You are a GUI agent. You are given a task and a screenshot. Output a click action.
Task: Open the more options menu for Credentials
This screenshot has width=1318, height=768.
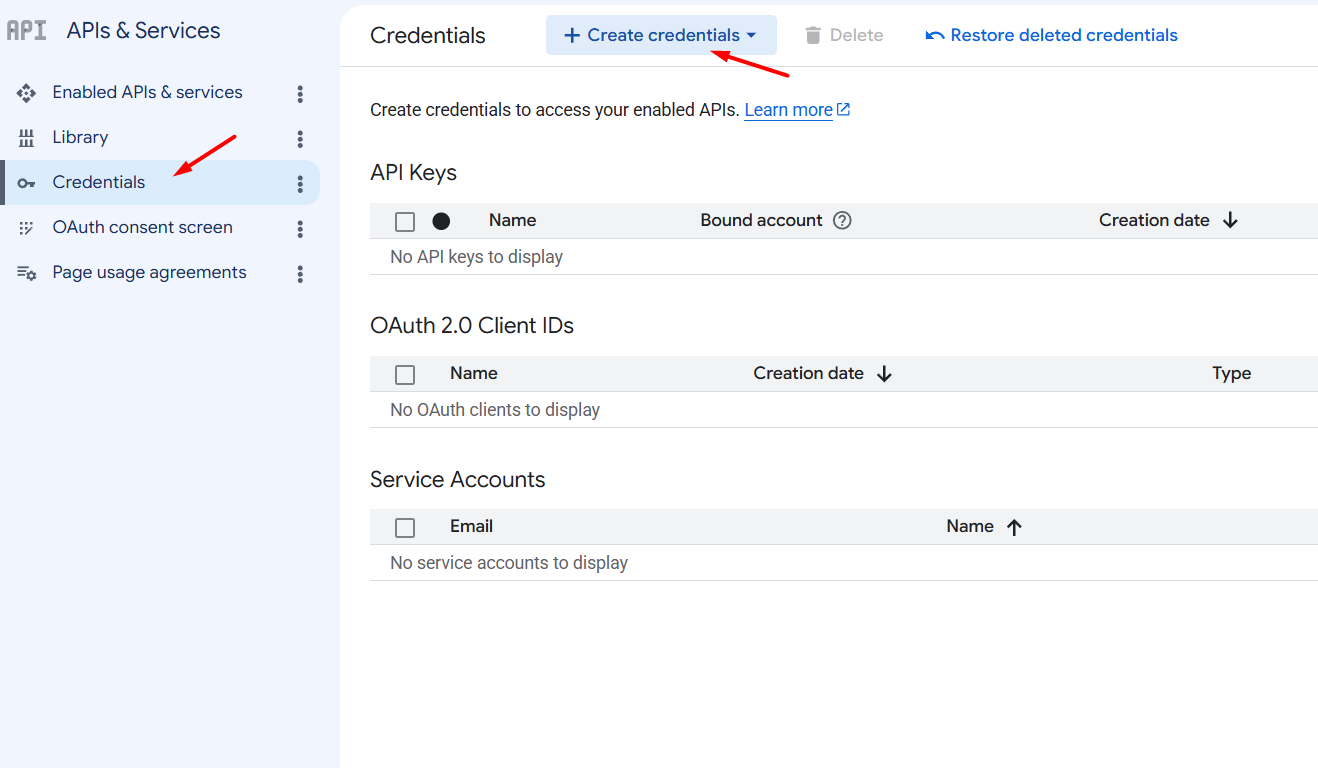click(x=300, y=184)
